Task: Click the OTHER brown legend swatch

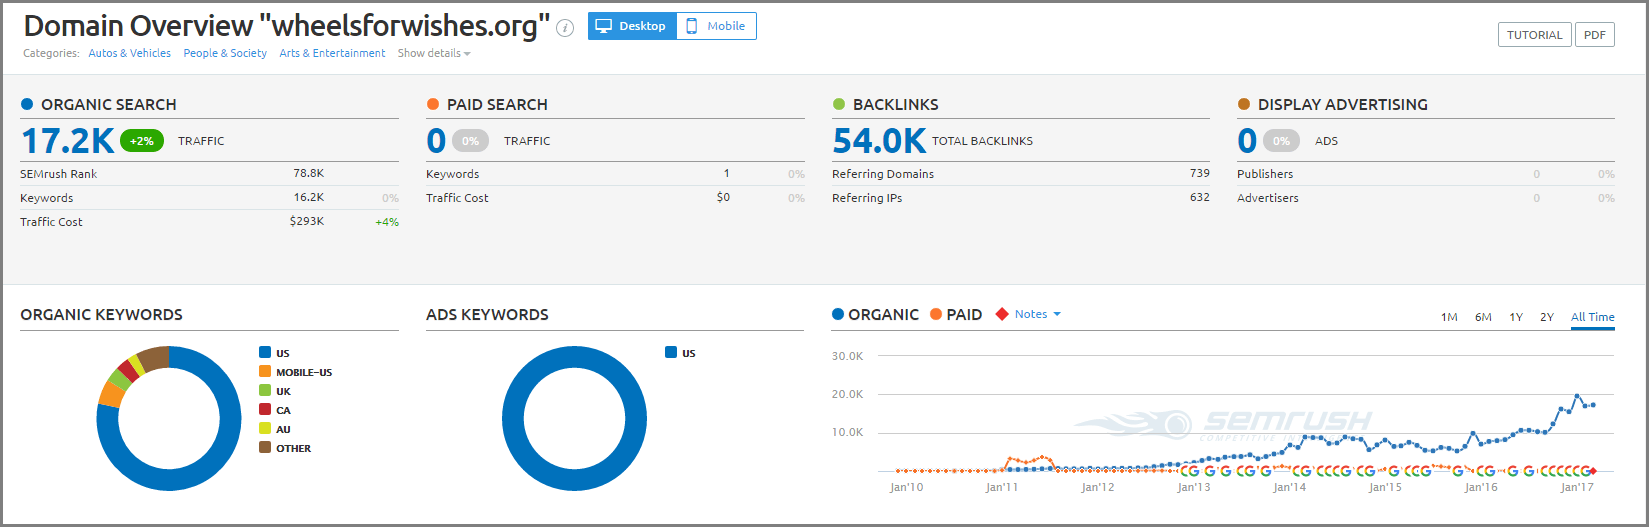Action: [x=265, y=447]
